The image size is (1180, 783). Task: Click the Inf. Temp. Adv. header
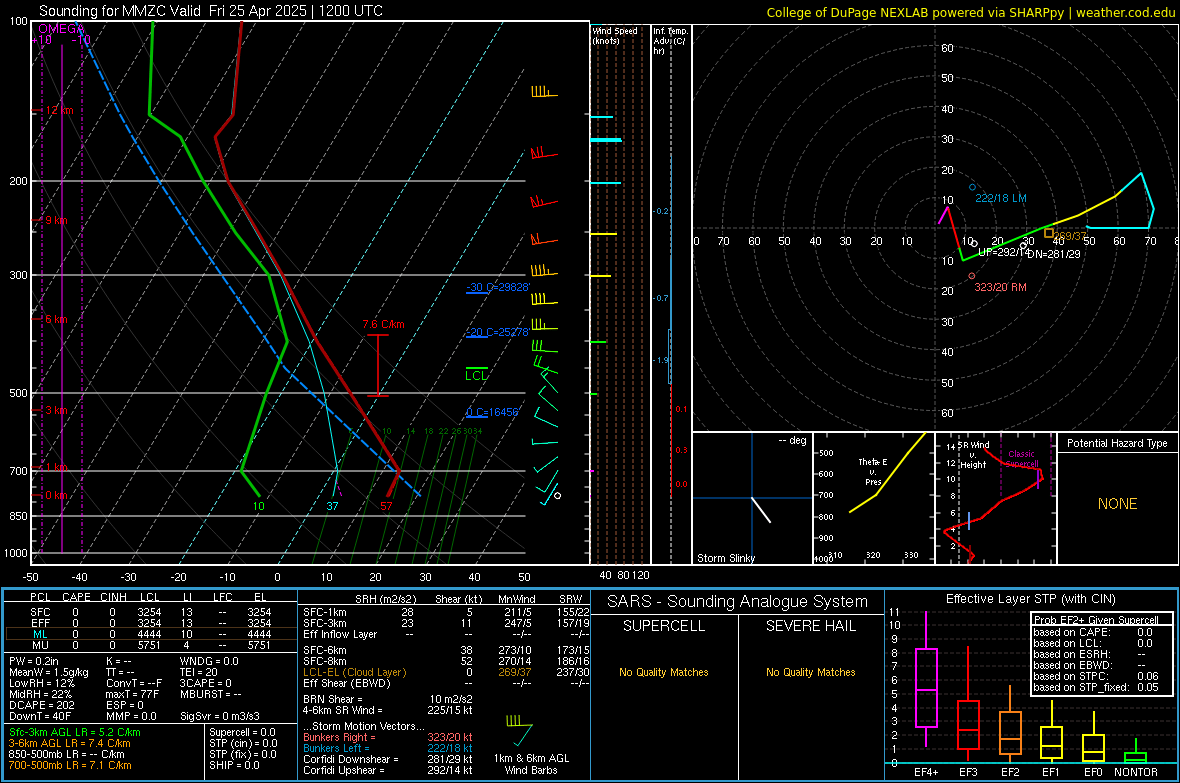[x=670, y=41]
